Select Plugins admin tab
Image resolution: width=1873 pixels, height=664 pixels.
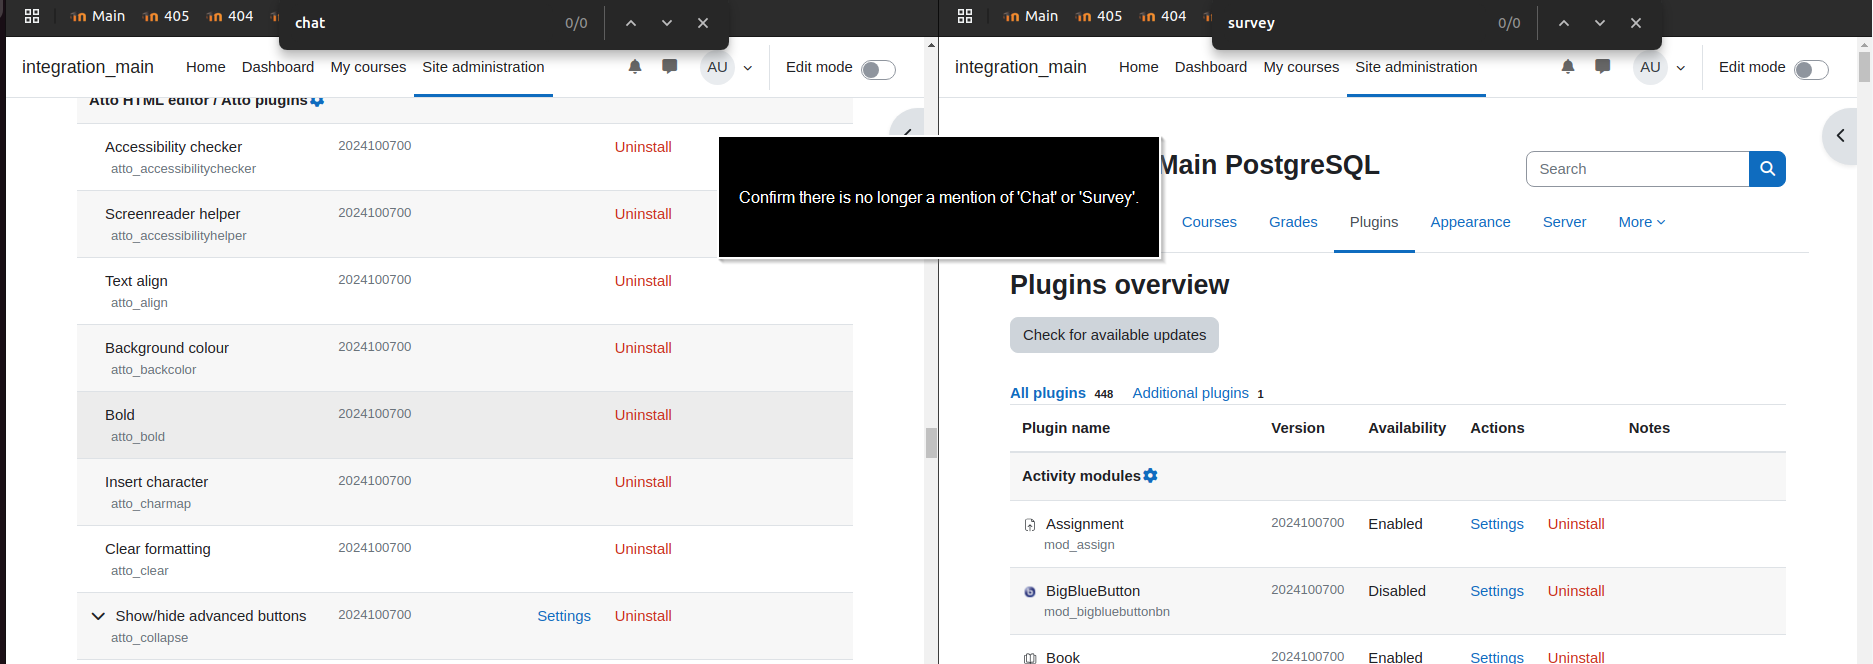point(1374,222)
